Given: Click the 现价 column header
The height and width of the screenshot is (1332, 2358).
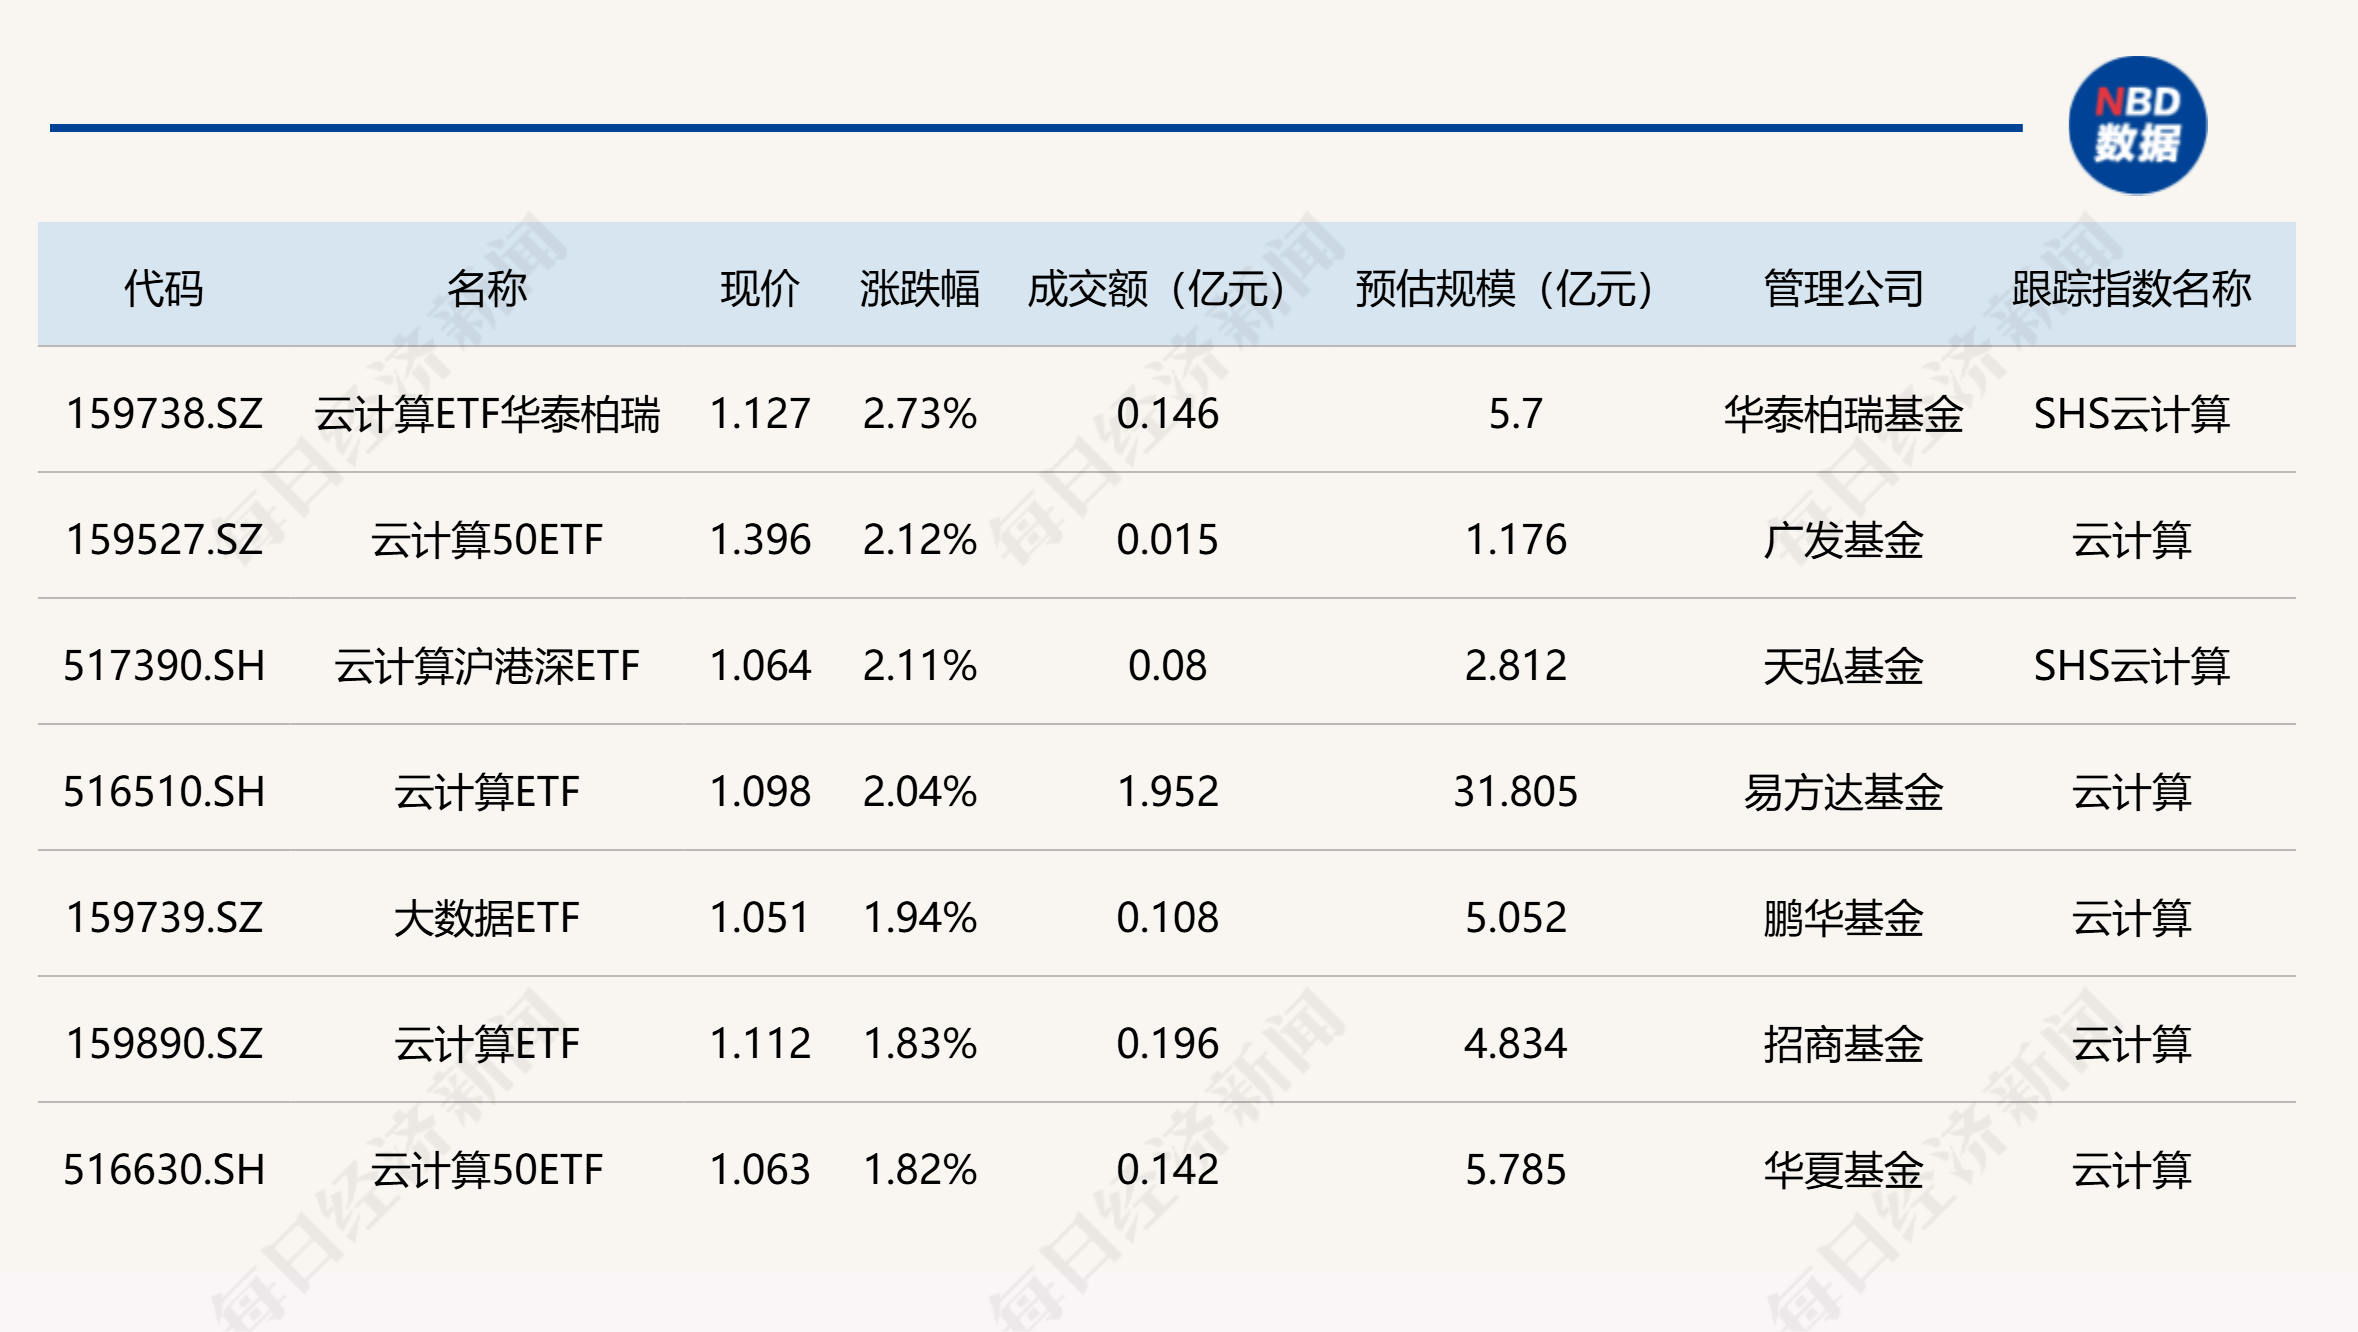Looking at the screenshot, I should click(x=760, y=289).
